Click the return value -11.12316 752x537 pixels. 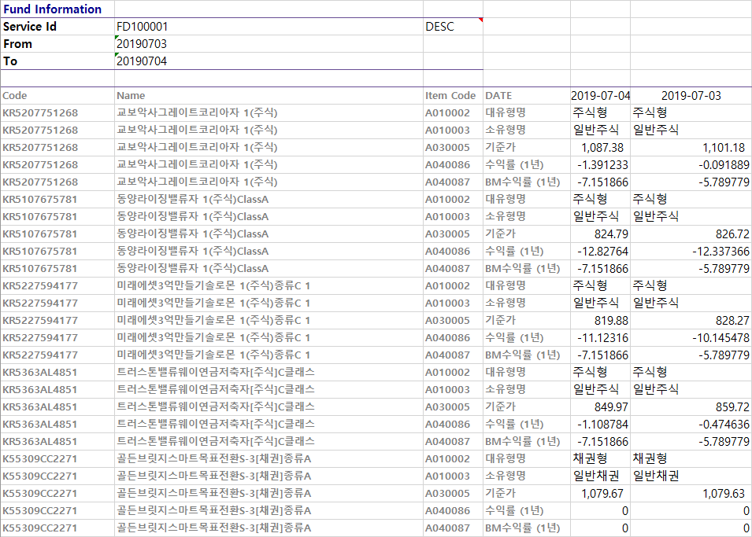[x=602, y=337]
